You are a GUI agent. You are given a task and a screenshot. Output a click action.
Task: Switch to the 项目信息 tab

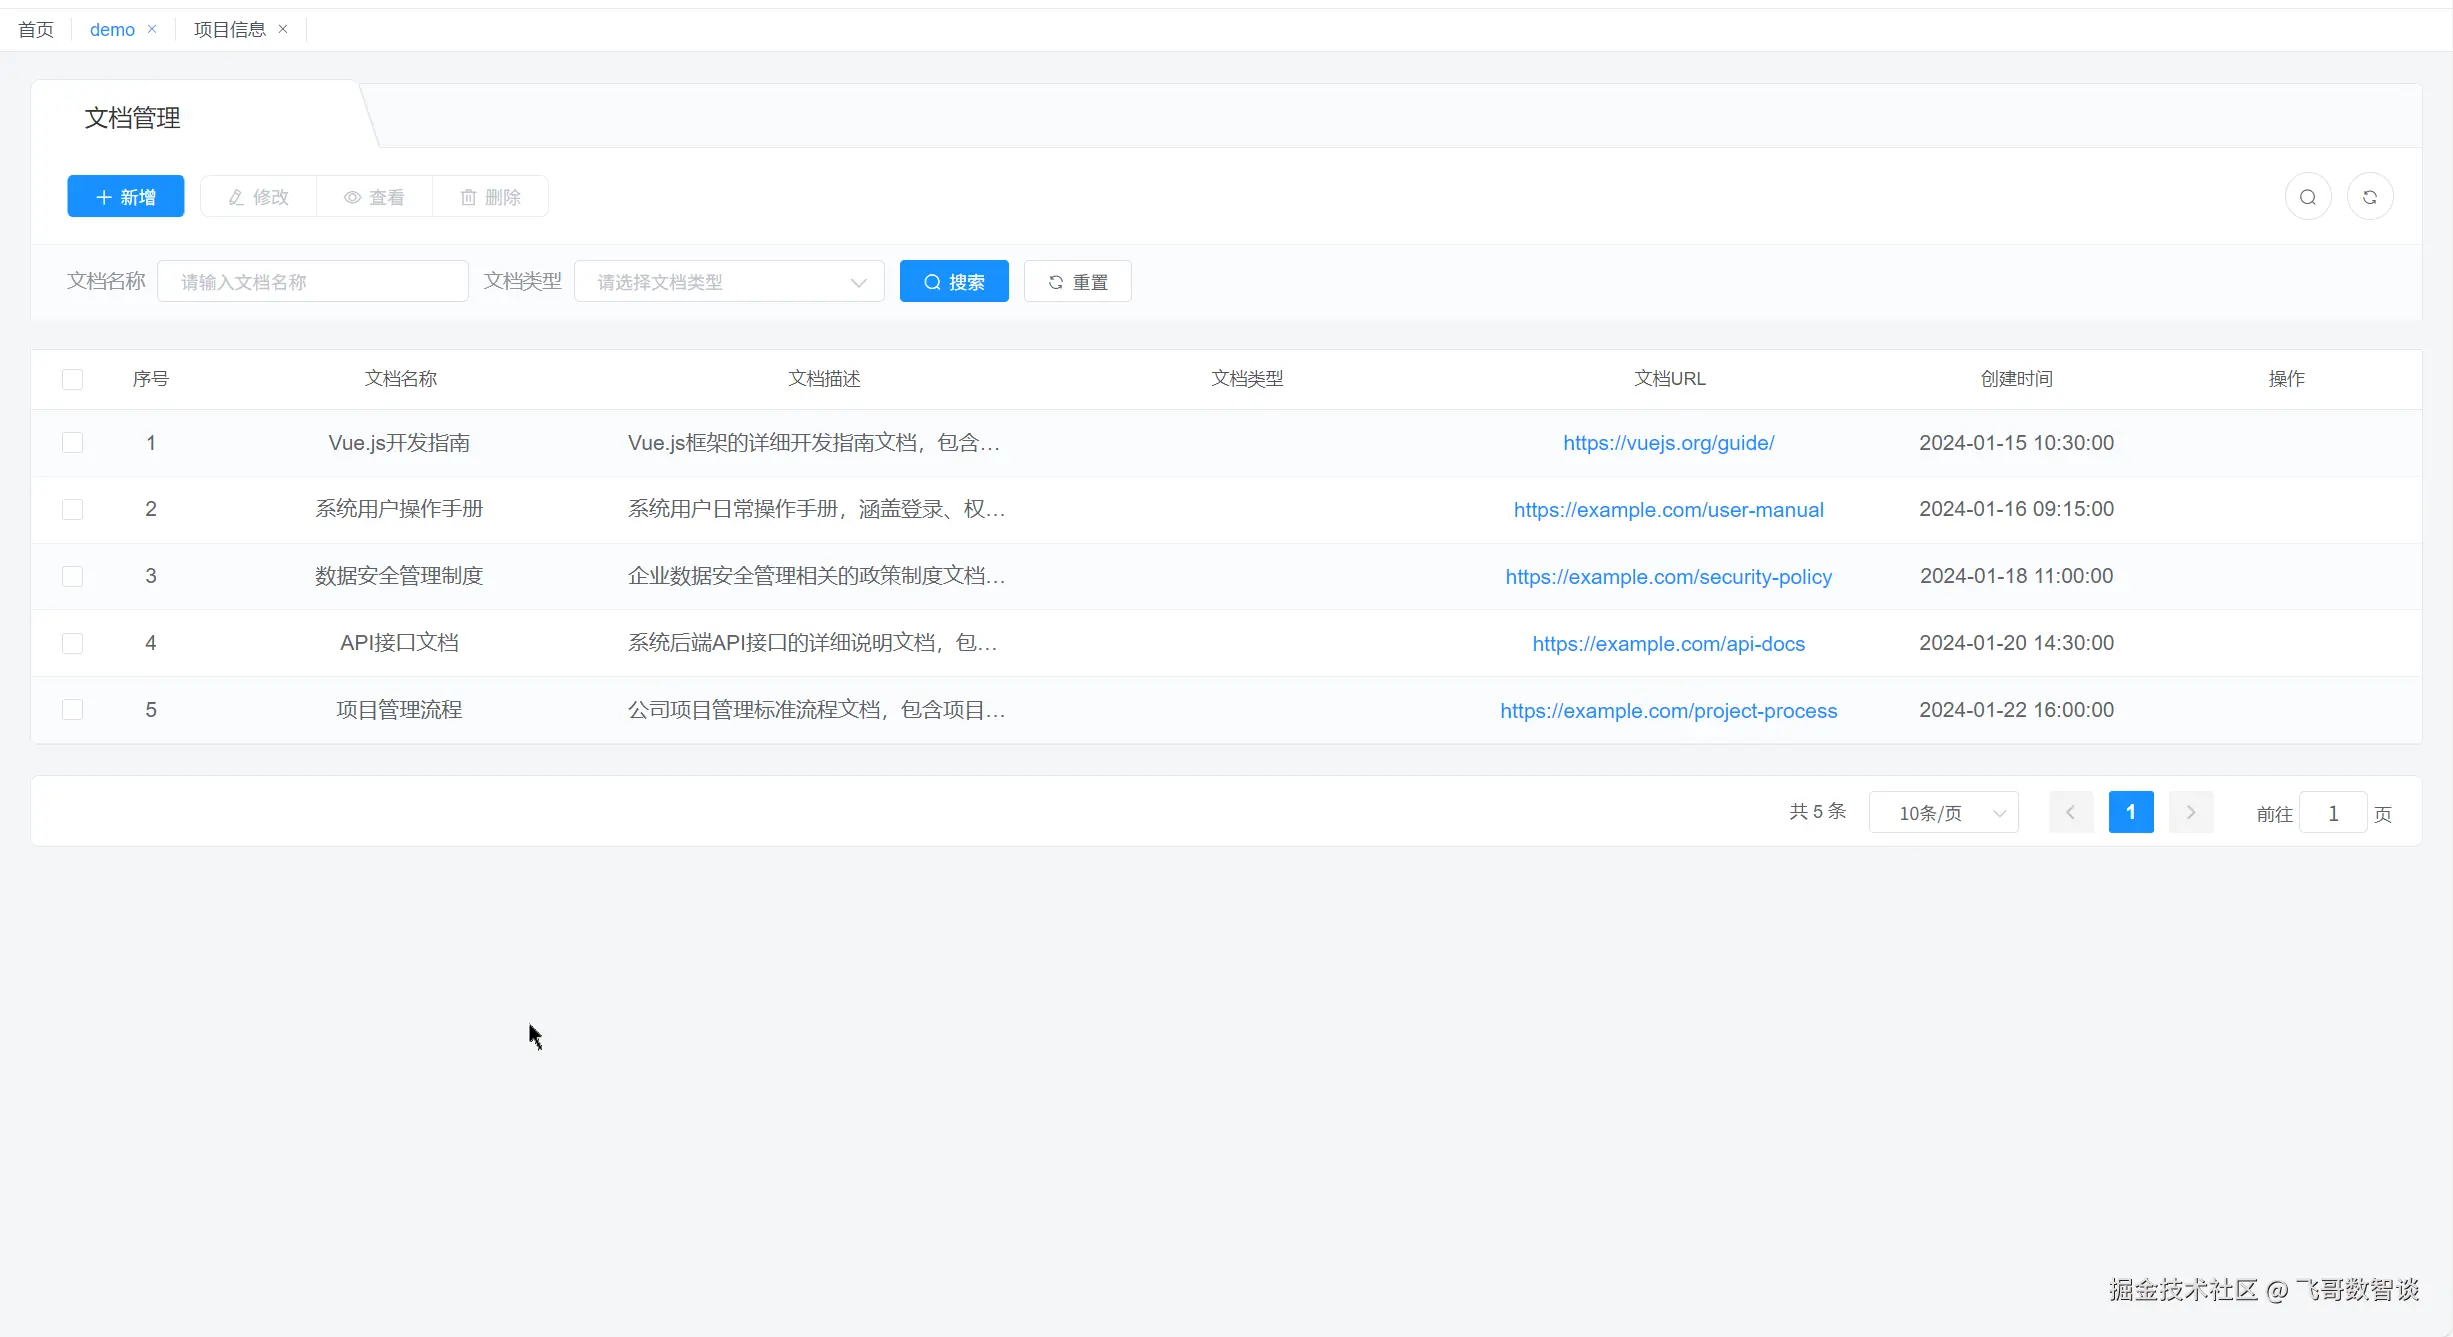[229, 29]
